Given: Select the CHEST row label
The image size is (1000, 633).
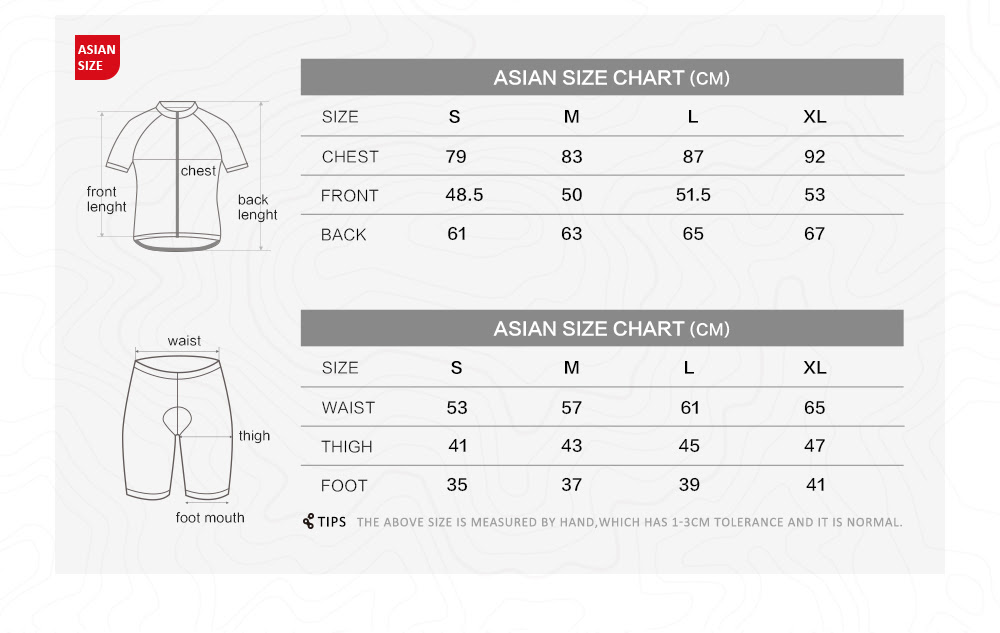Looking at the screenshot, I should (350, 157).
